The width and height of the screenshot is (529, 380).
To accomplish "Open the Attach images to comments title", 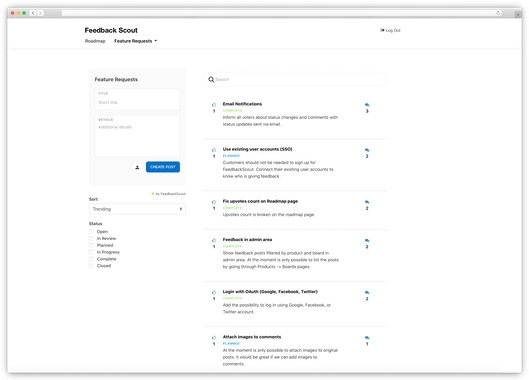I will coord(252,337).
